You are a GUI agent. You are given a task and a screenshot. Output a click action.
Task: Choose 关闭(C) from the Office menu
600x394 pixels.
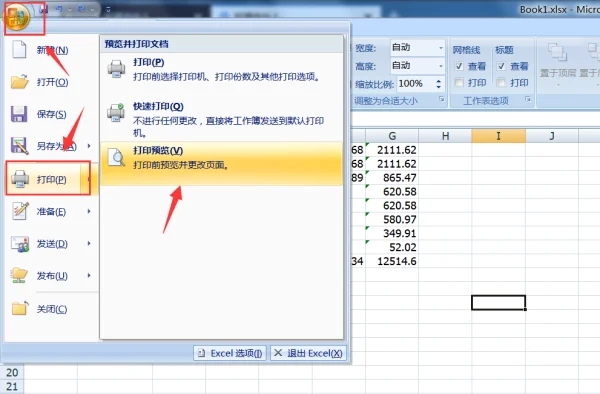pyautogui.click(x=52, y=309)
